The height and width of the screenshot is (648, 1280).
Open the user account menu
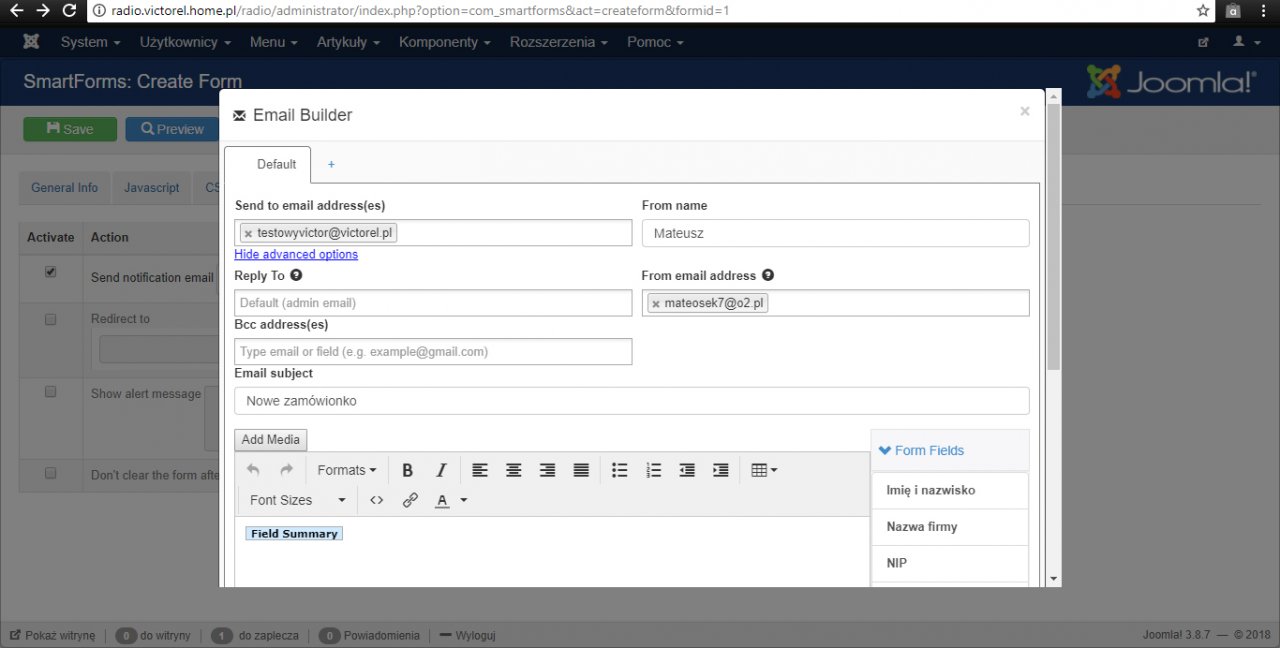click(1245, 42)
